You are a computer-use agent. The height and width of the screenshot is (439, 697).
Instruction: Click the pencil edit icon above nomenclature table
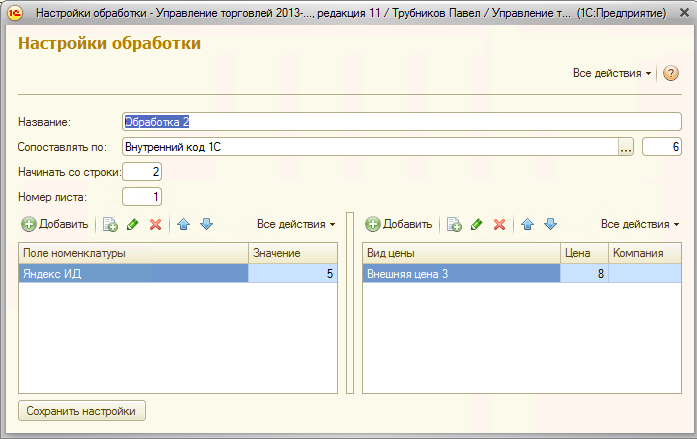(x=132, y=225)
